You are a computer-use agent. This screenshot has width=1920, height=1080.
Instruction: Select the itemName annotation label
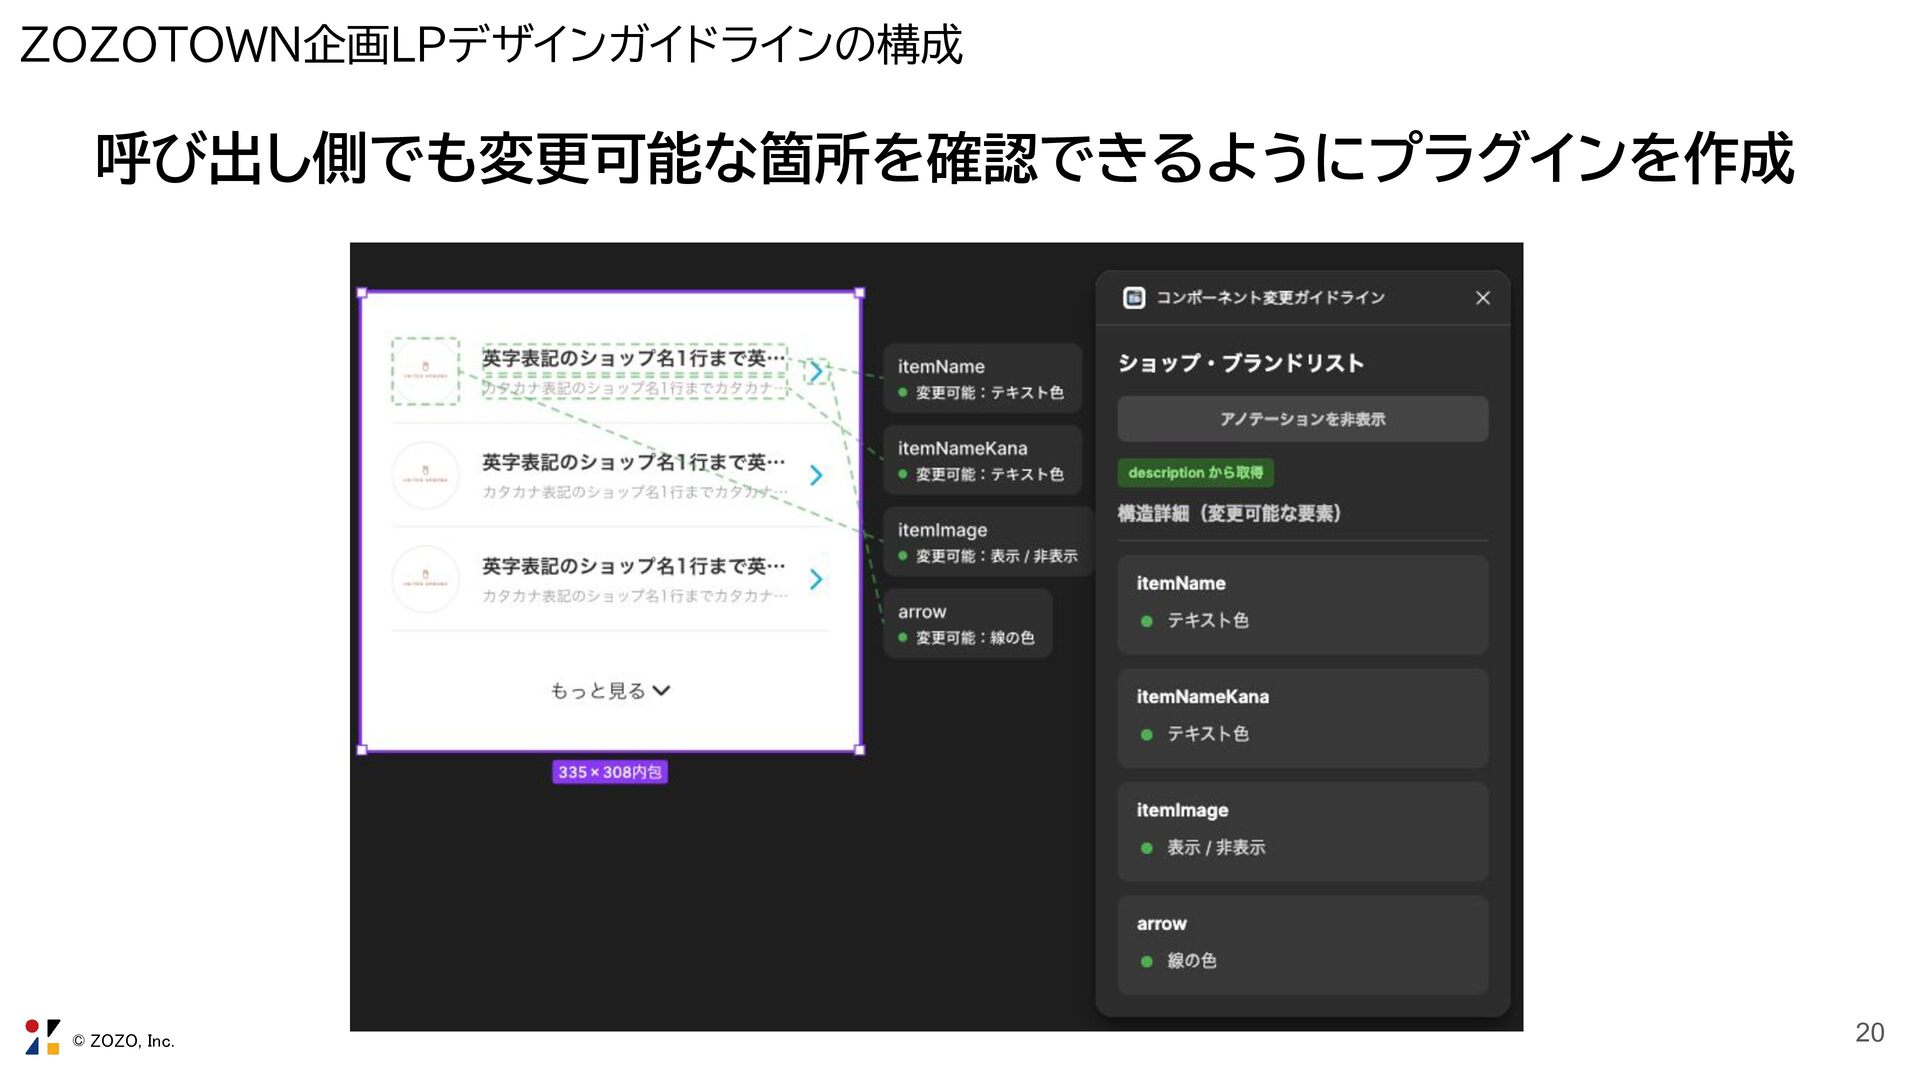tap(981, 378)
